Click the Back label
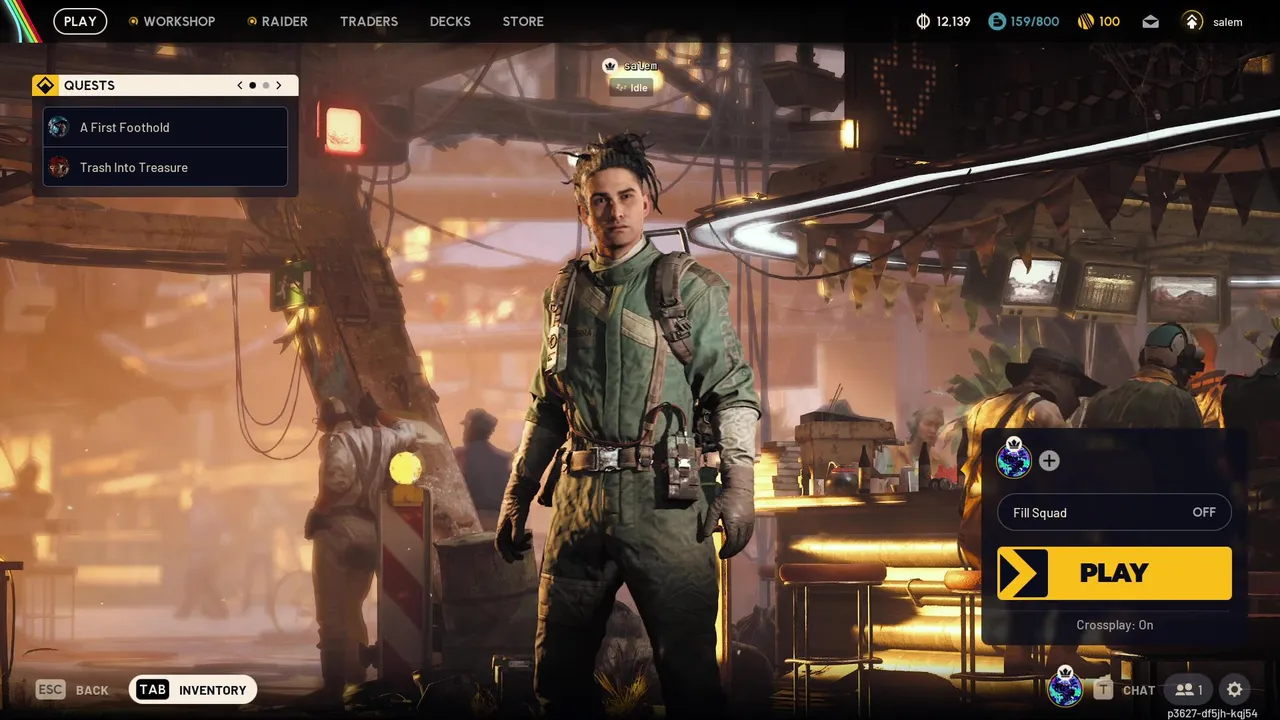This screenshot has width=1280, height=720. point(92,690)
